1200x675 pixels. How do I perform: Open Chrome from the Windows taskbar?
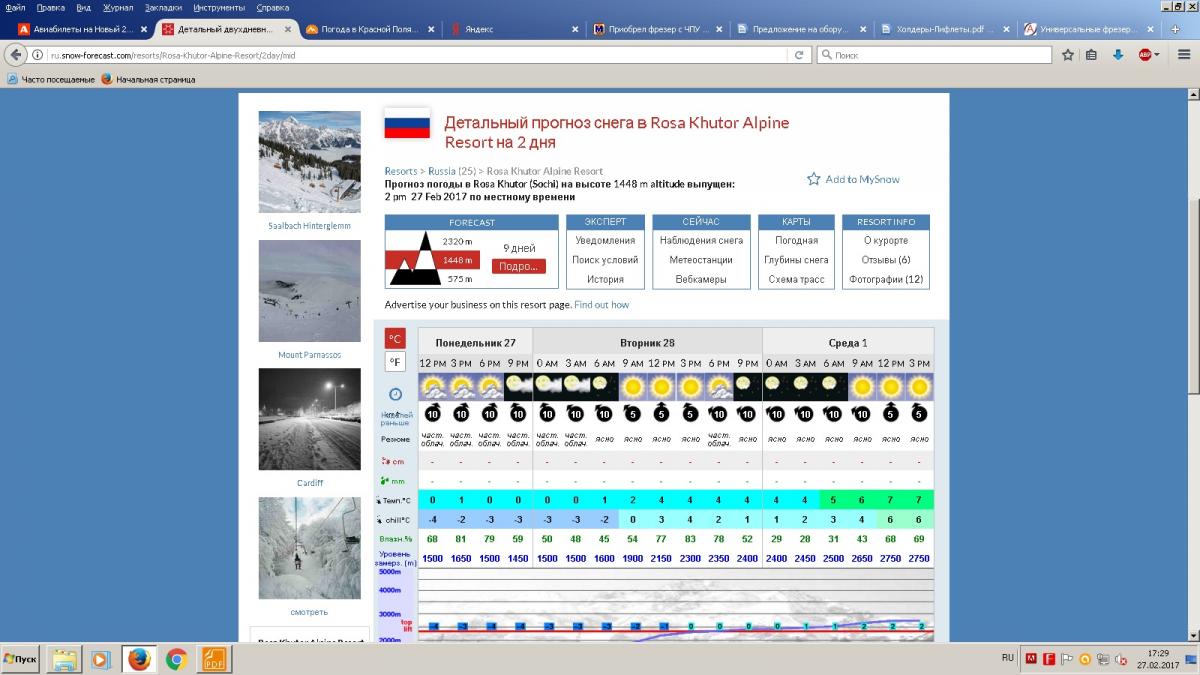[177, 659]
